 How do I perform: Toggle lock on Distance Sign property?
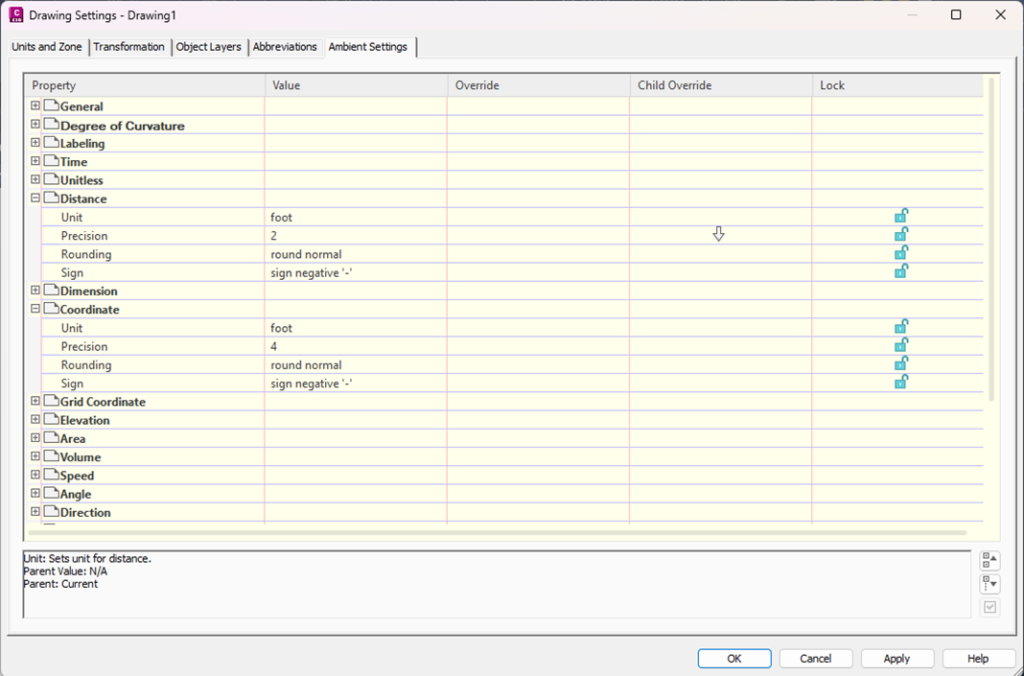(x=902, y=271)
